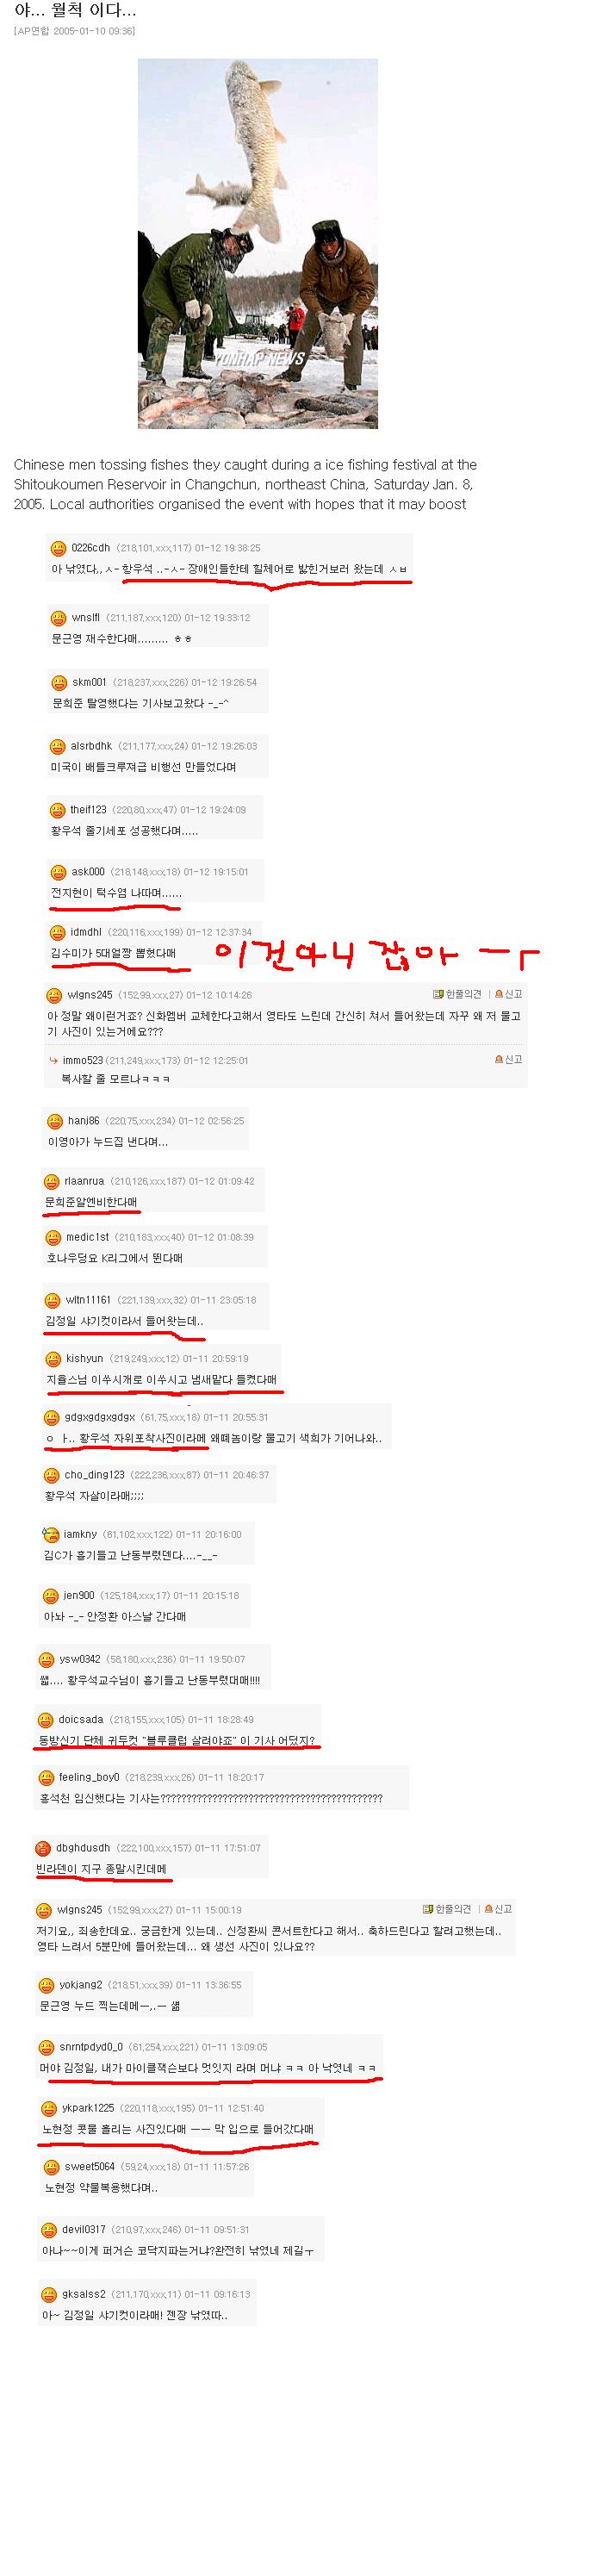Click the AP연합 source and date line
Screen dimensions: 590x2576
tap(75, 31)
